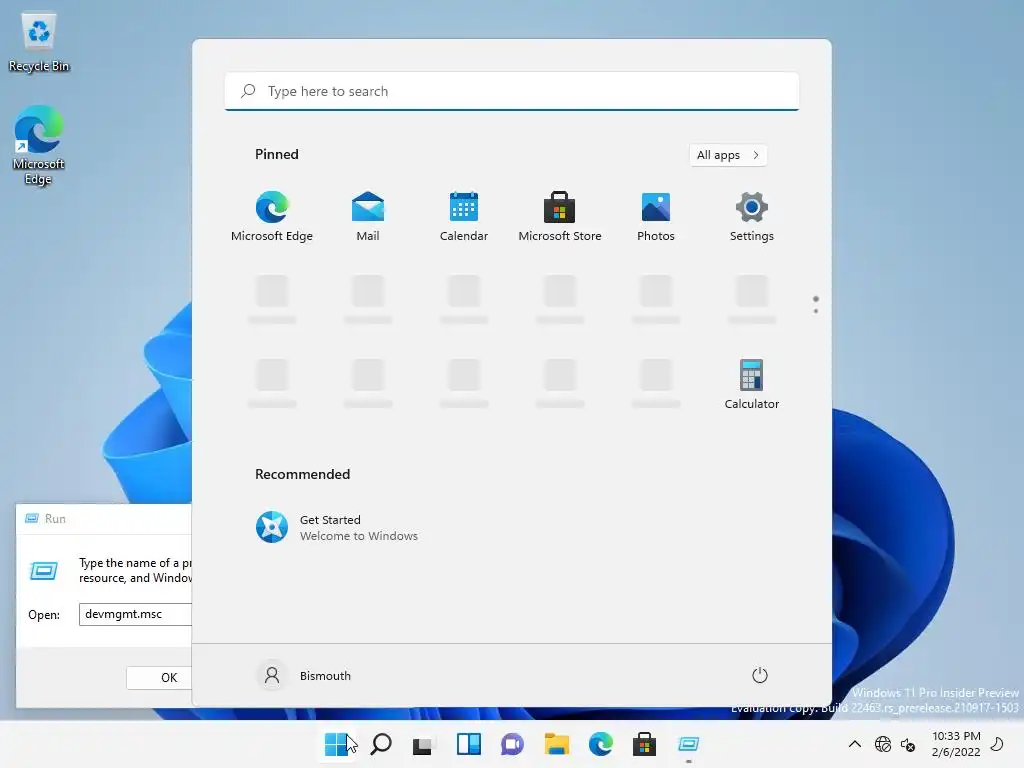Open Microsoft Store from the taskbar
The image size is (1024, 768).
pos(644,744)
